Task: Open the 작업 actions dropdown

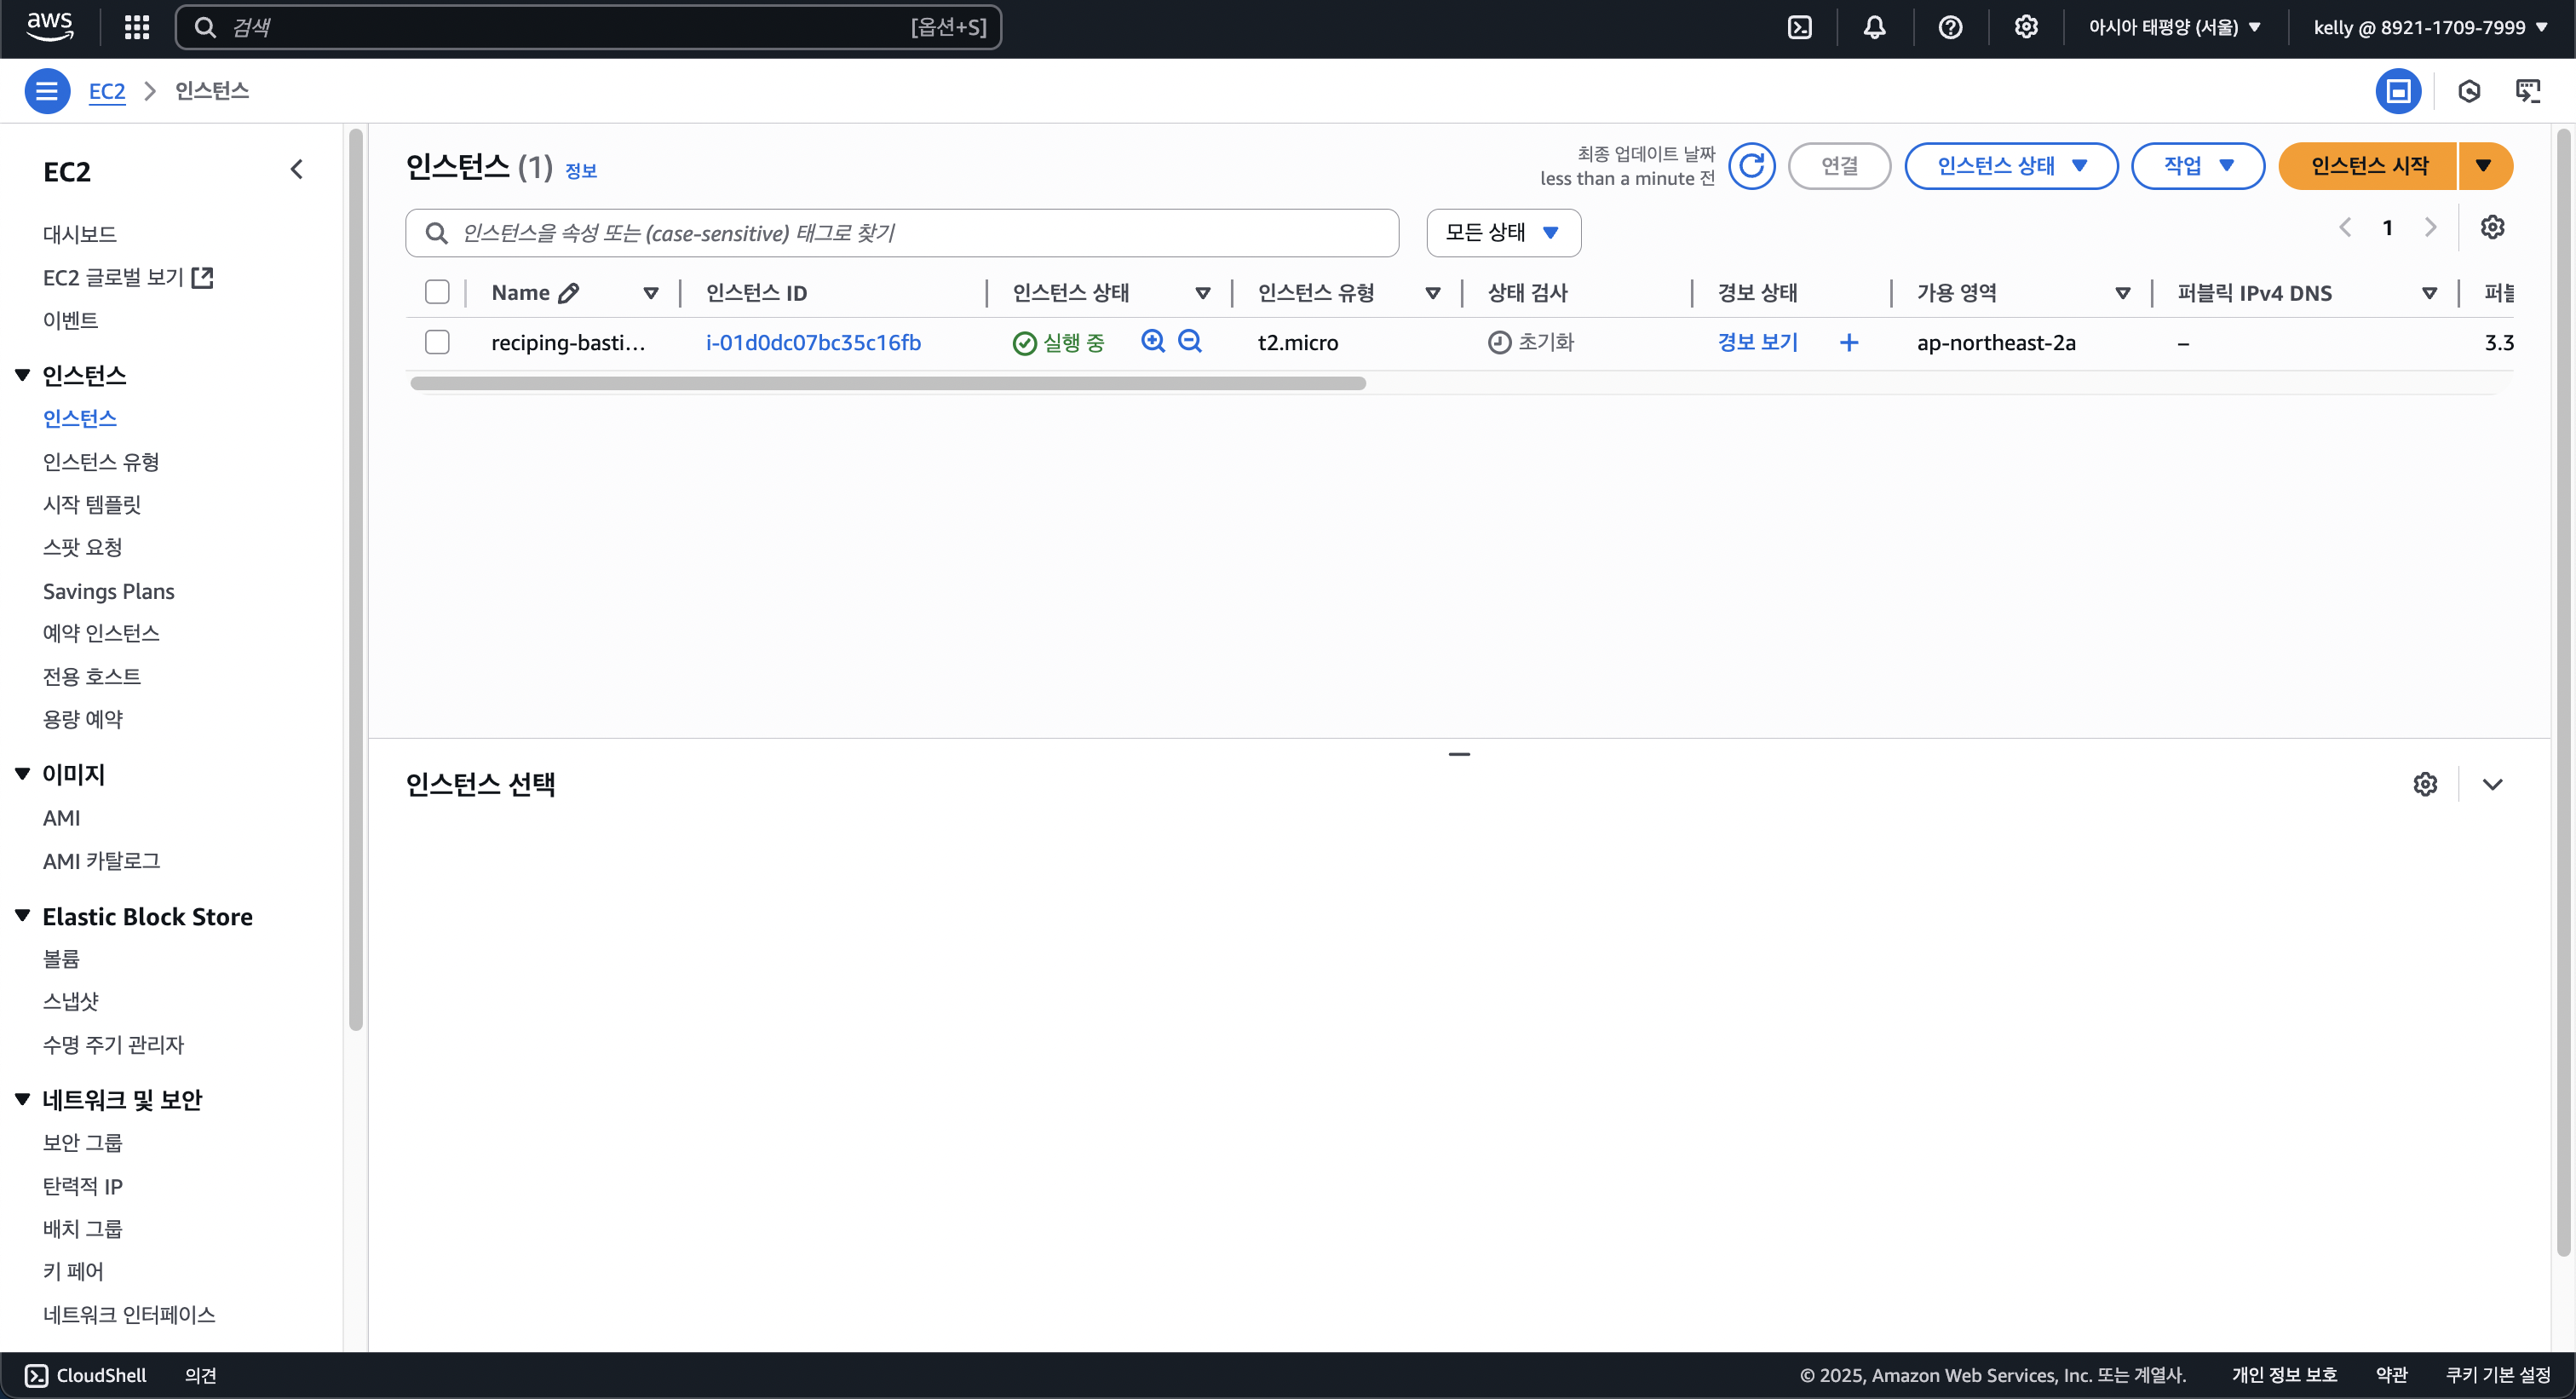Action: coord(2197,166)
